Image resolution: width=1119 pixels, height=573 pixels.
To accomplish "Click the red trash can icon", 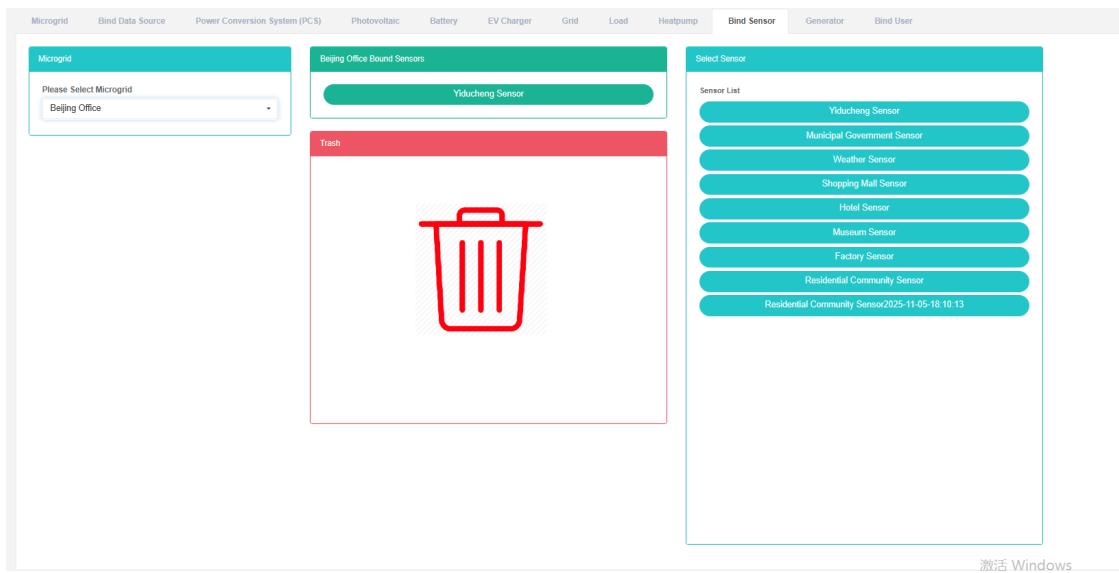I will coord(481,268).
